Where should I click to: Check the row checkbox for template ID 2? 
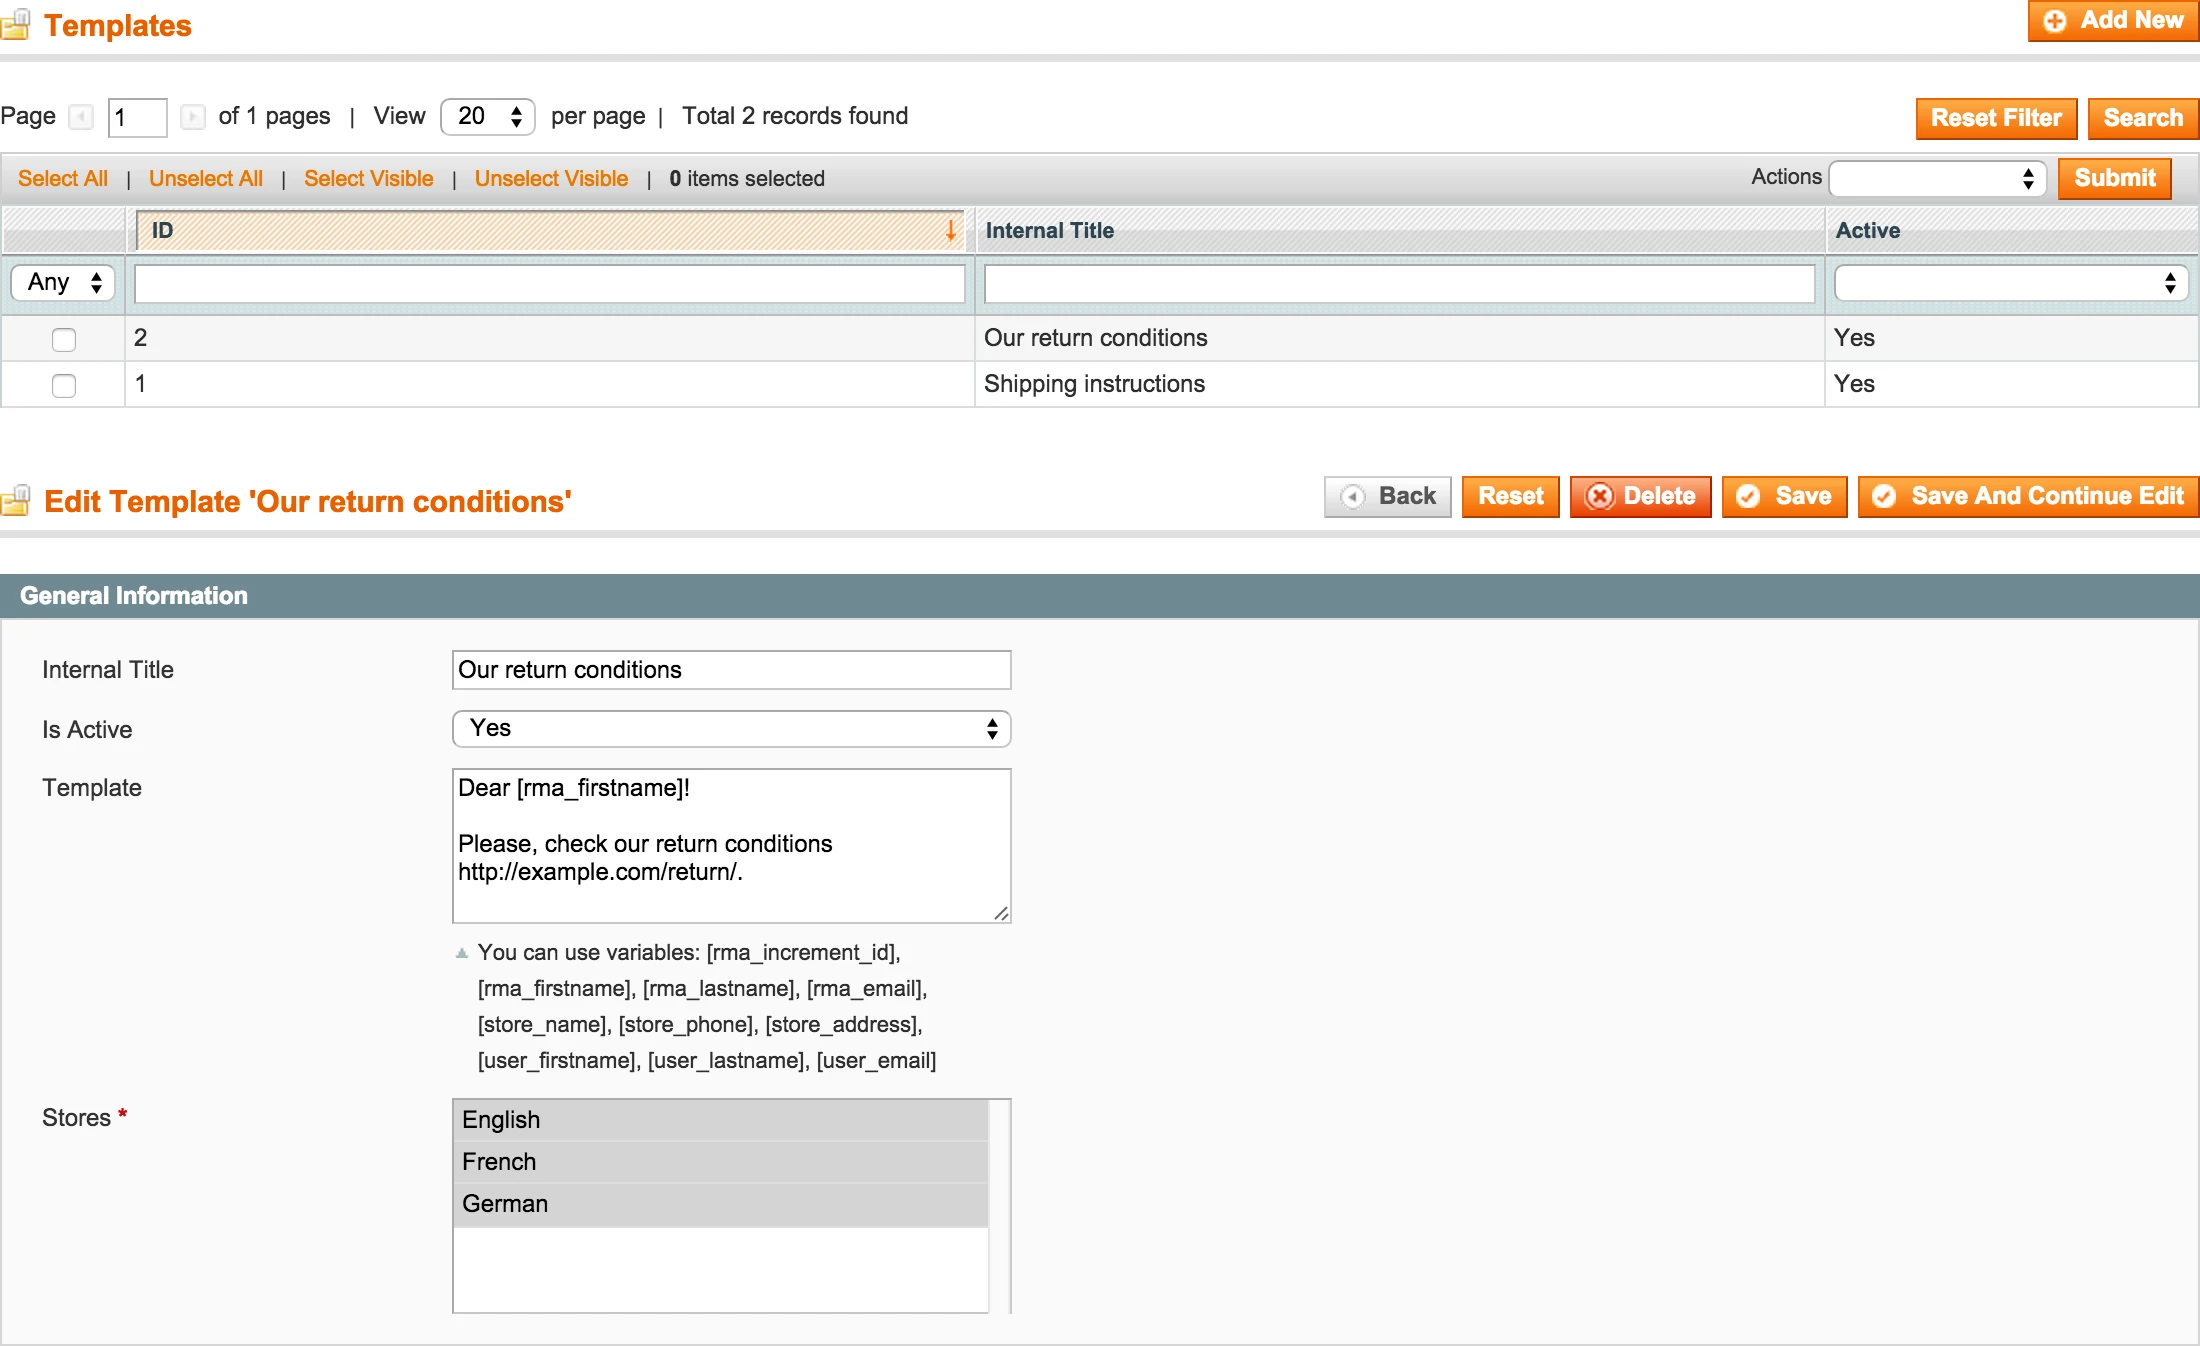click(x=63, y=339)
